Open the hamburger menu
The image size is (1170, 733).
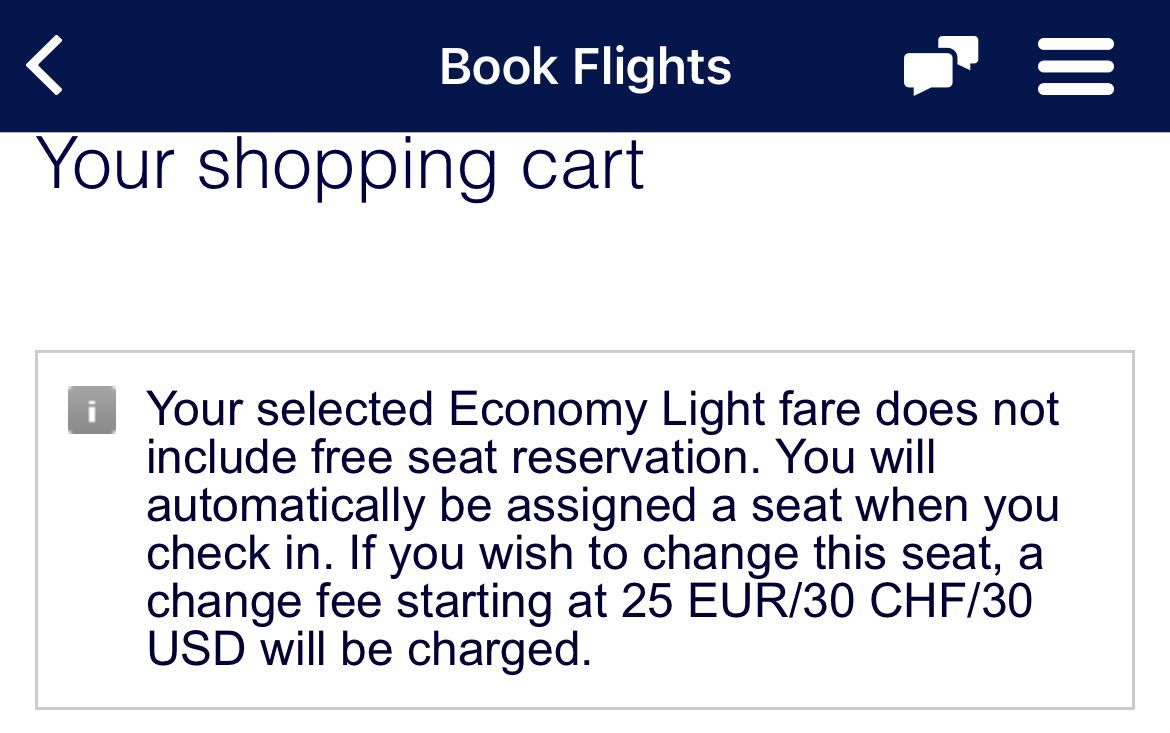[x=1075, y=66]
